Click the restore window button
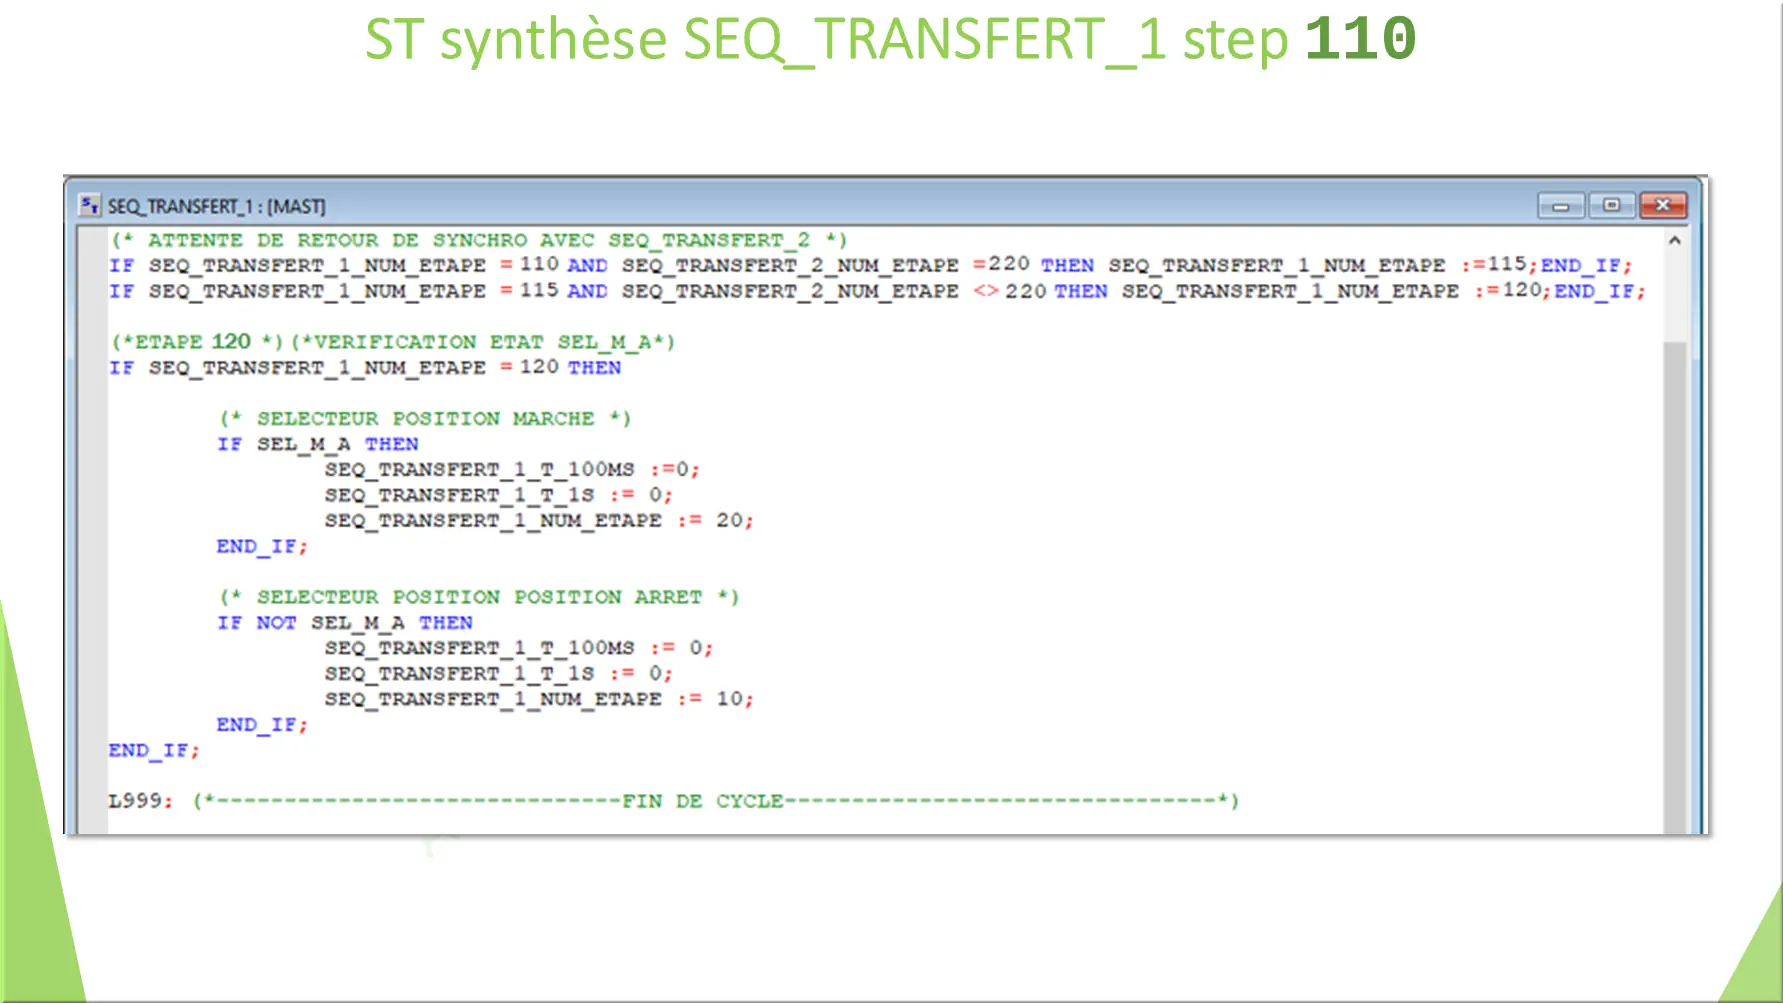This screenshot has height=1003, width=1783. [1613, 205]
